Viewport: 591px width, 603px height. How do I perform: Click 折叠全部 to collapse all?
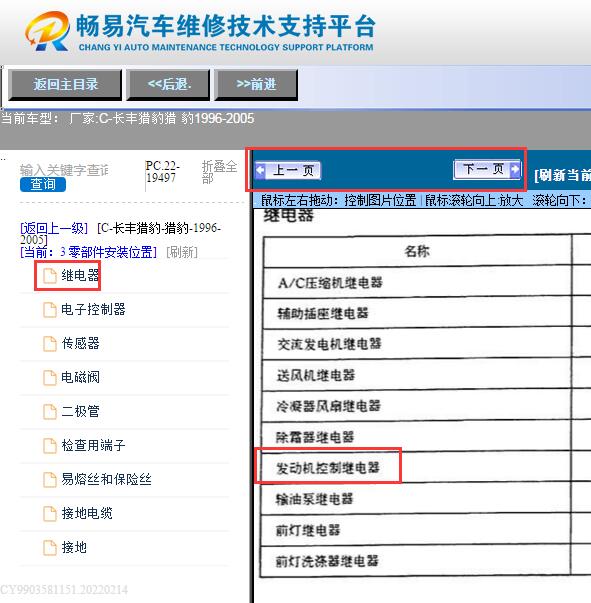[x=219, y=172]
